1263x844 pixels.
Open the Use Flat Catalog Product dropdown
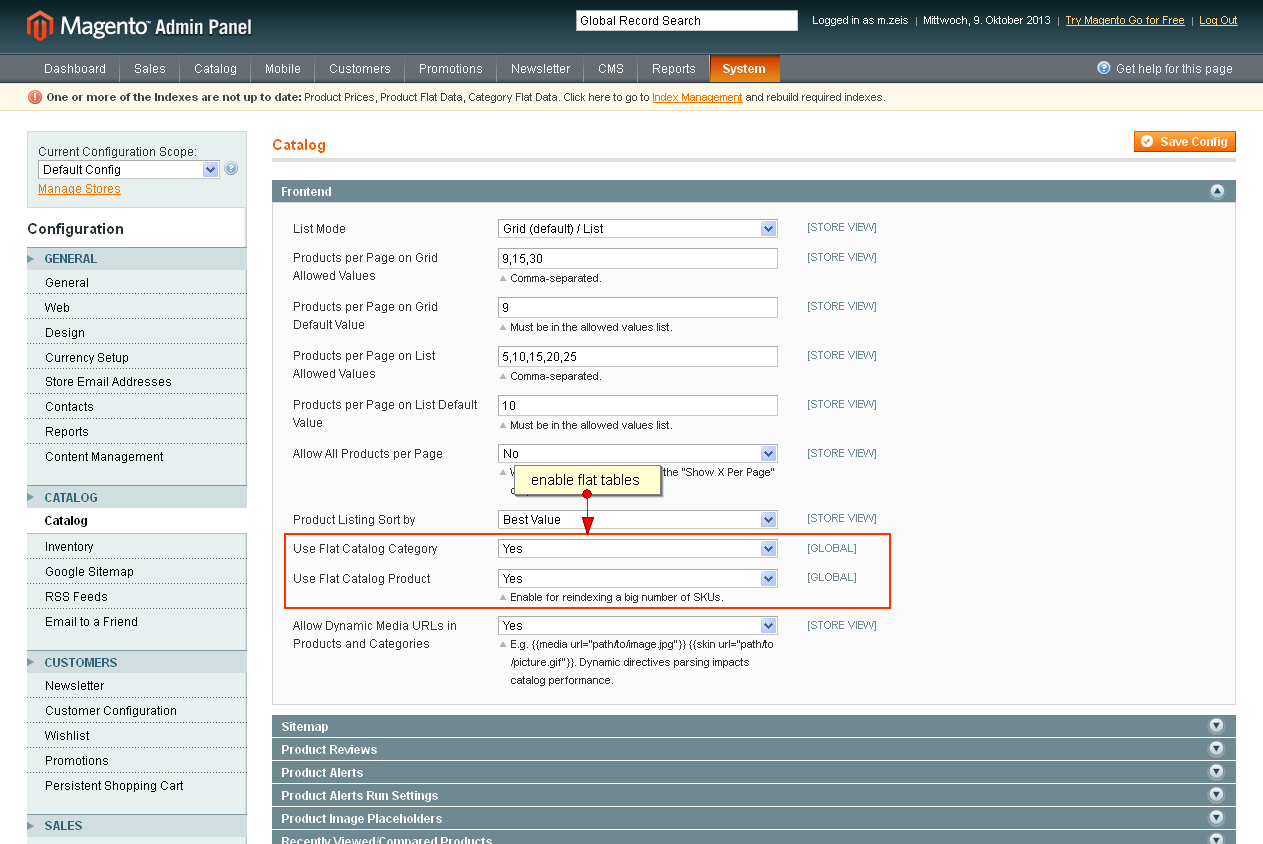[638, 579]
